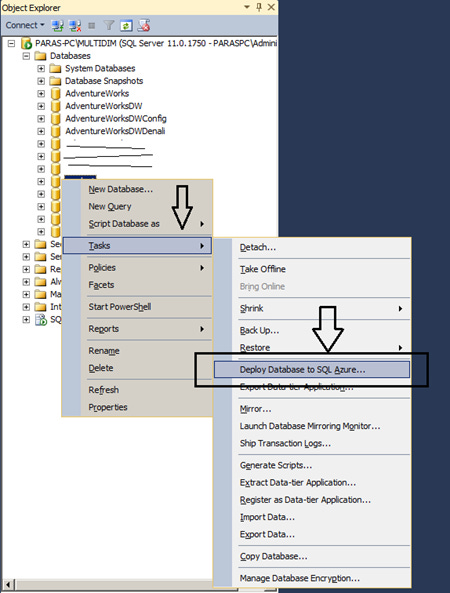Choose Extract Data-tier Application...
Image resolution: width=450 pixels, height=593 pixels.
click(x=312, y=483)
